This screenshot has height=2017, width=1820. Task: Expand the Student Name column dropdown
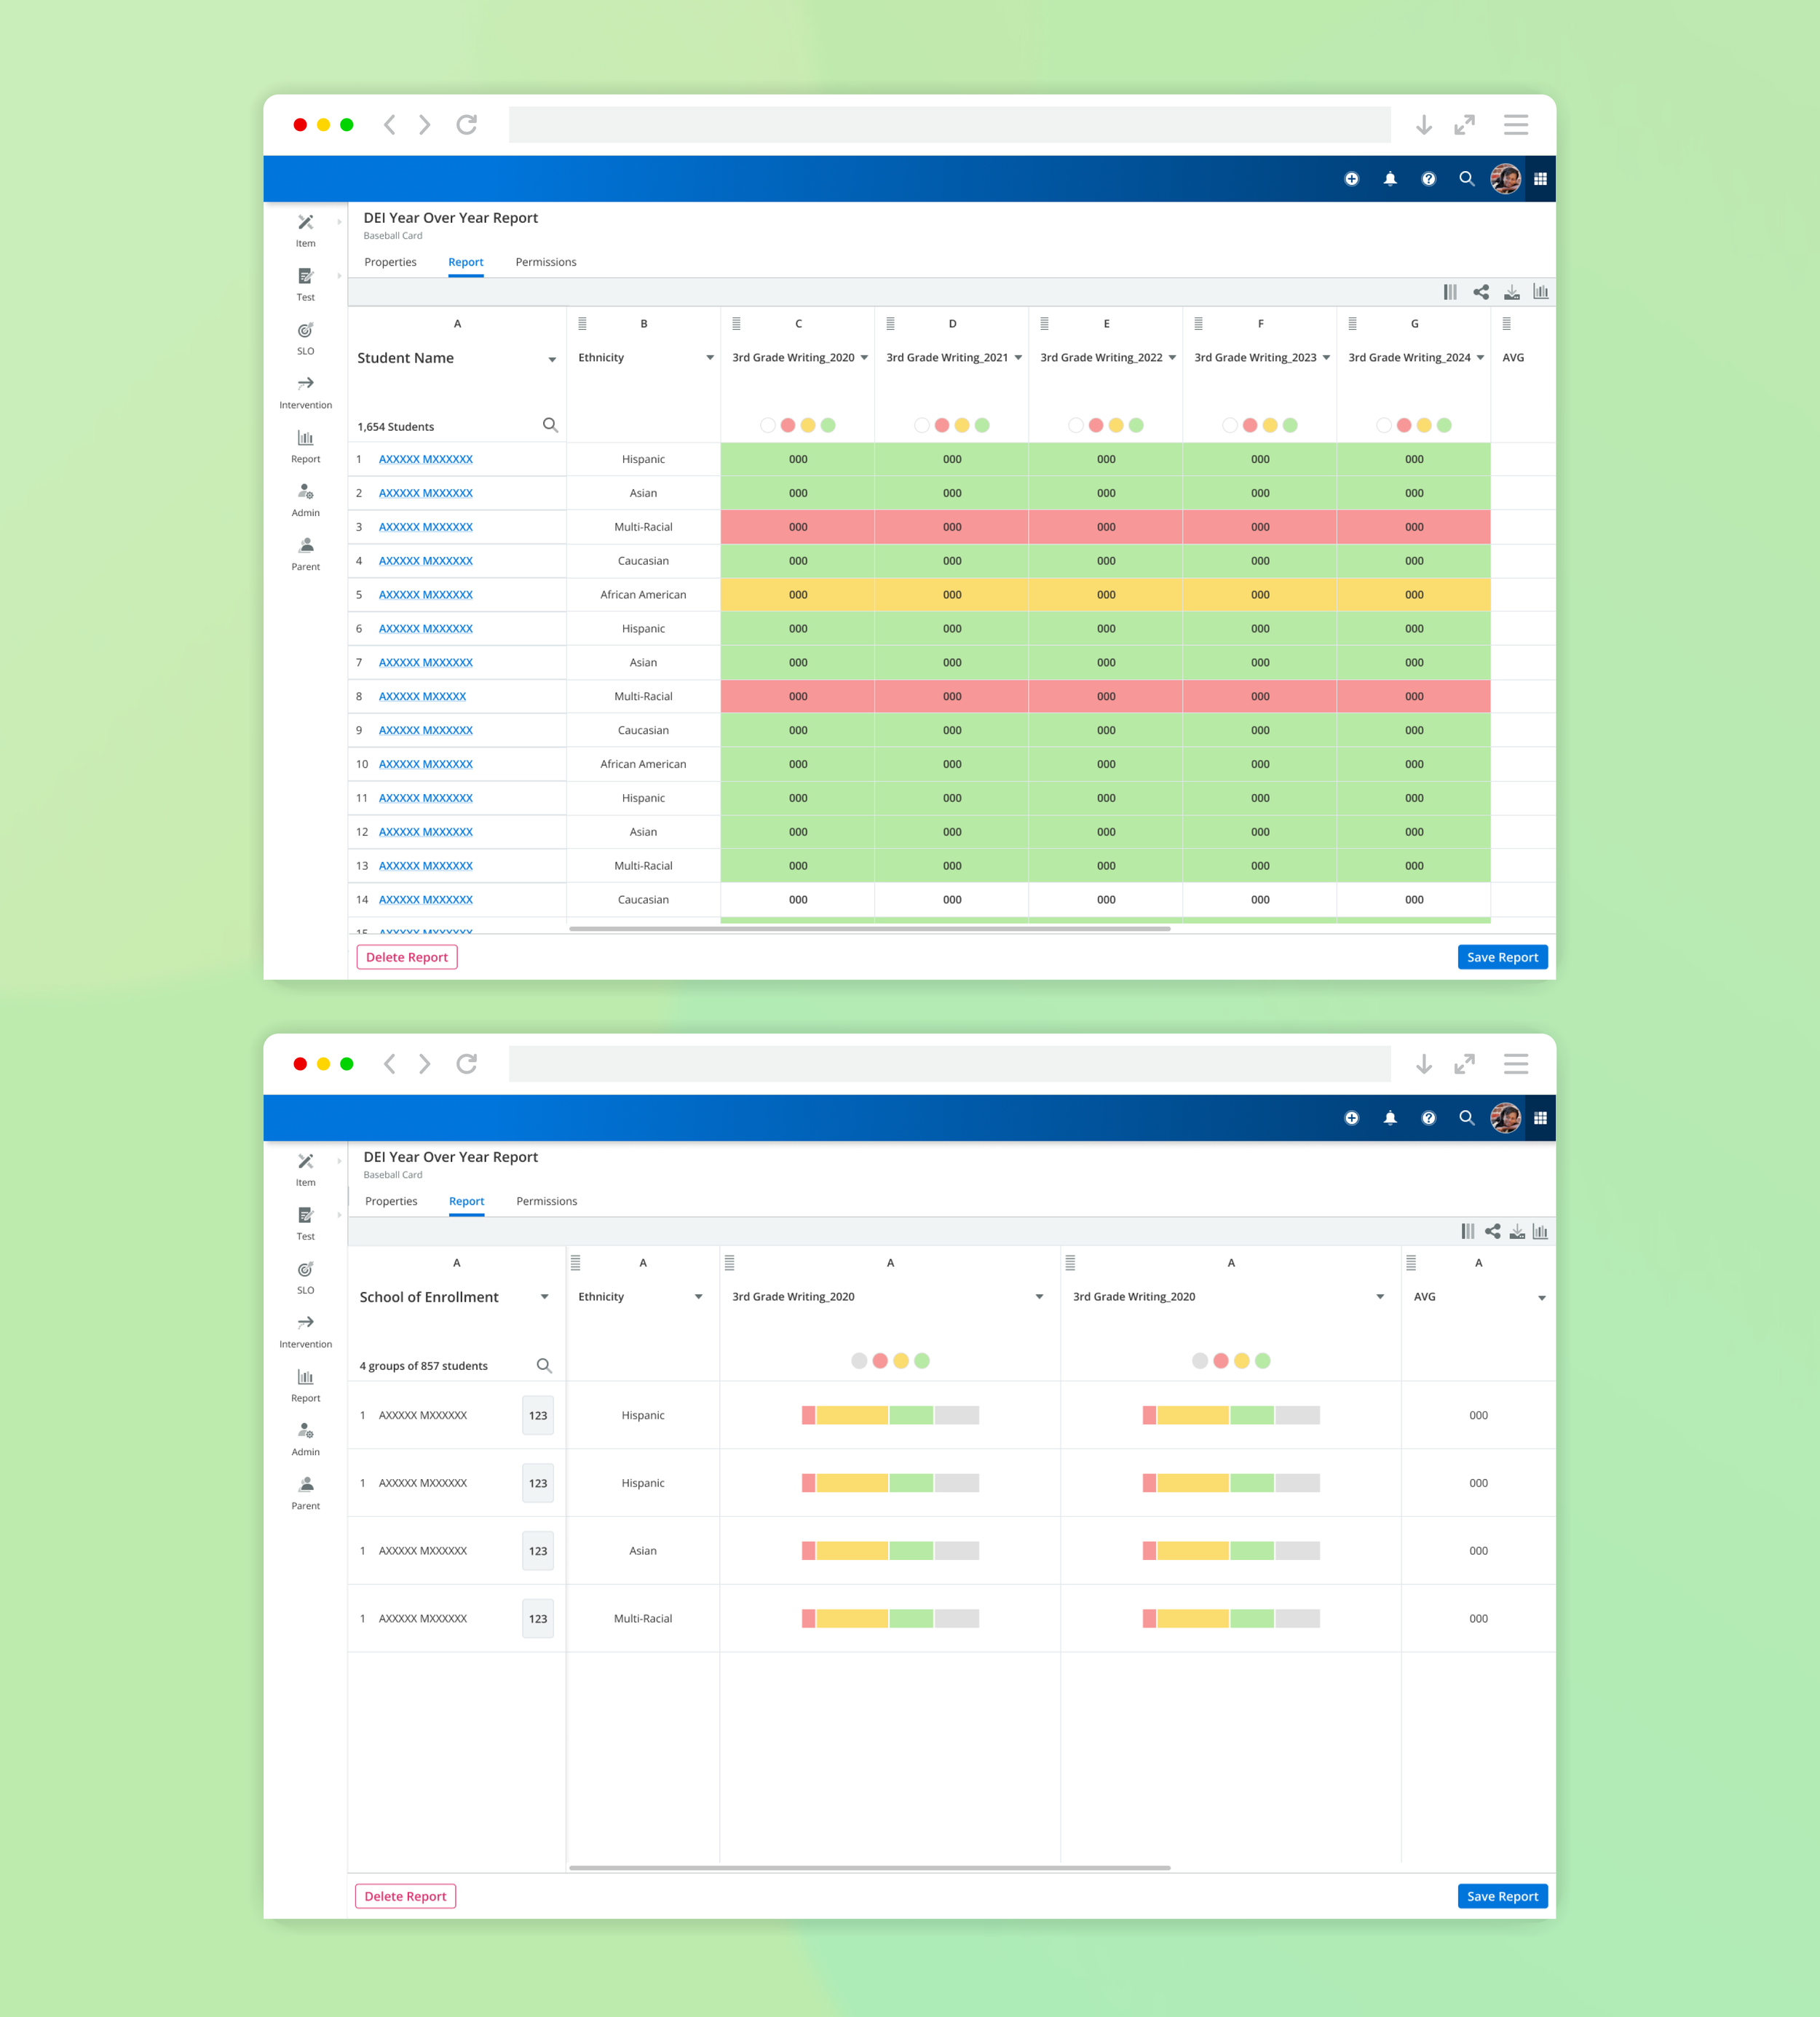(552, 359)
